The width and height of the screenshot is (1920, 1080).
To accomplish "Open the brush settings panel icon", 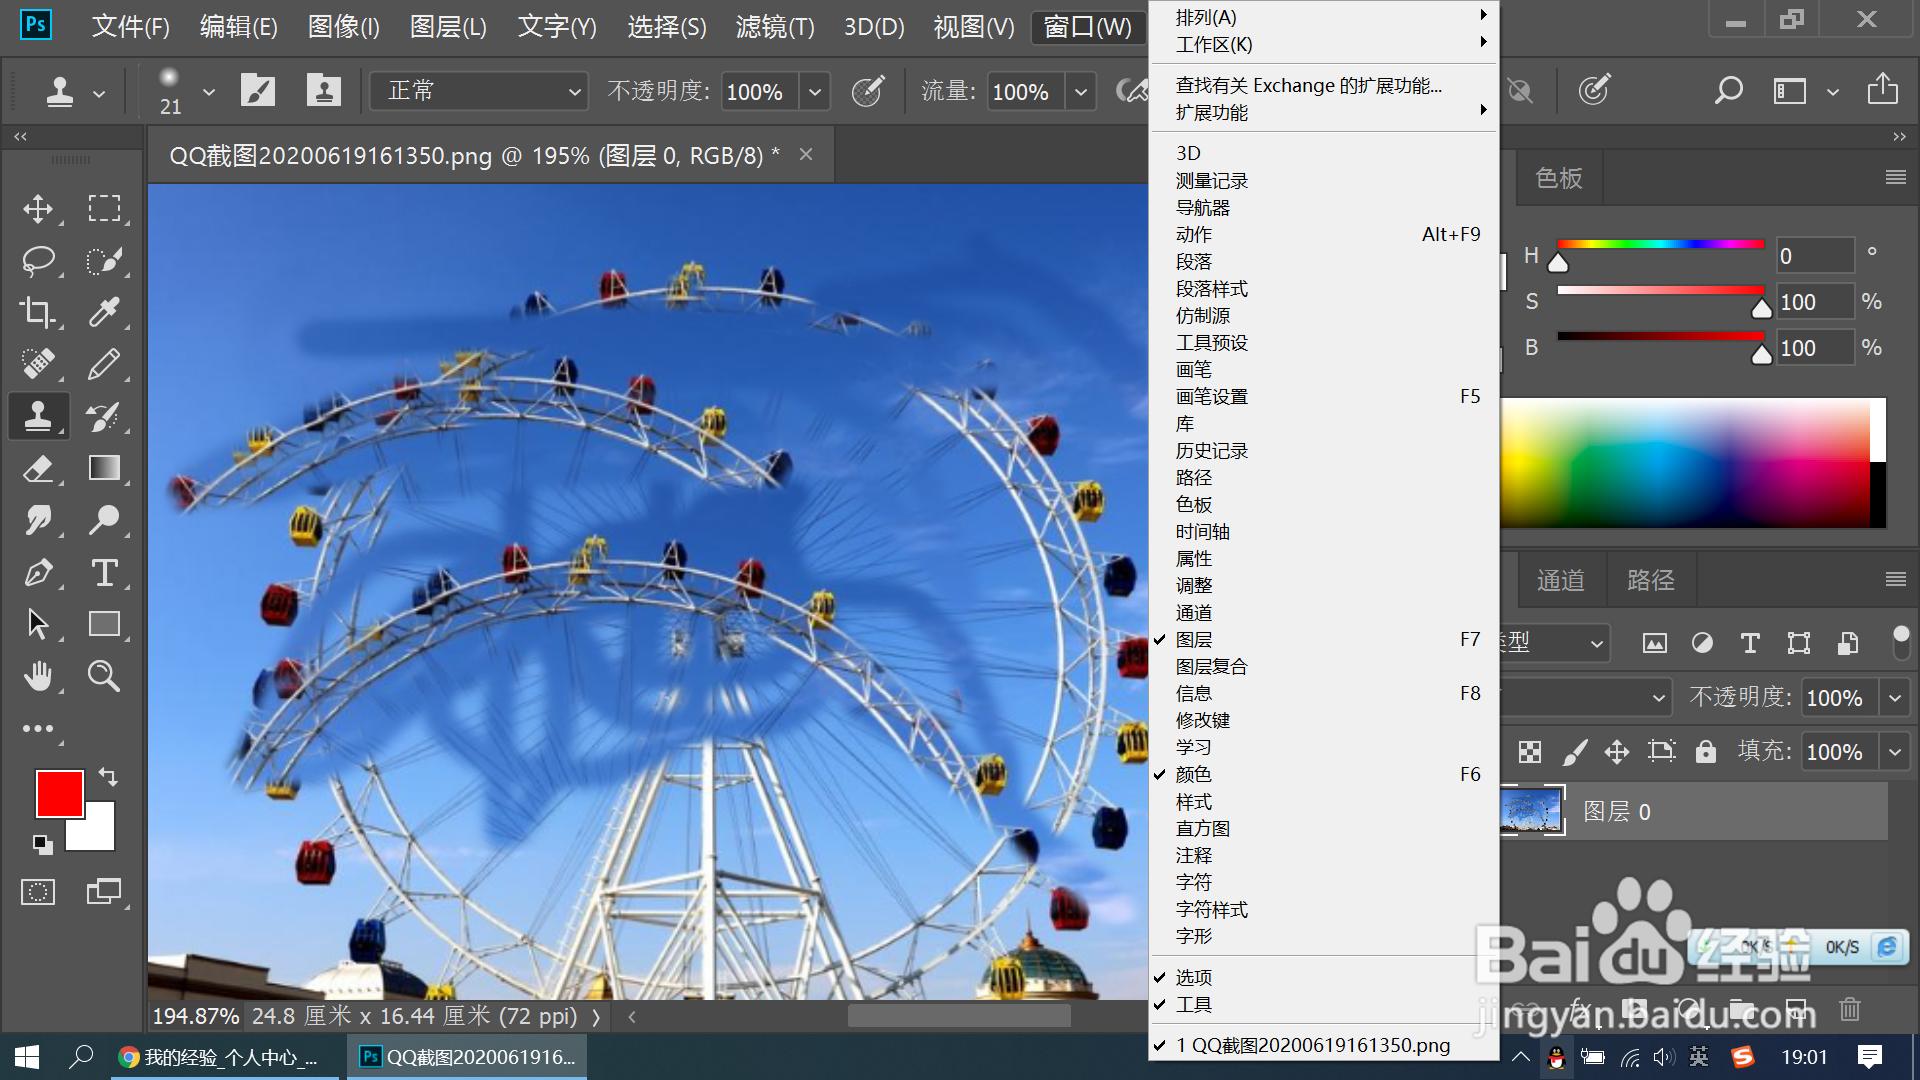I will point(258,91).
